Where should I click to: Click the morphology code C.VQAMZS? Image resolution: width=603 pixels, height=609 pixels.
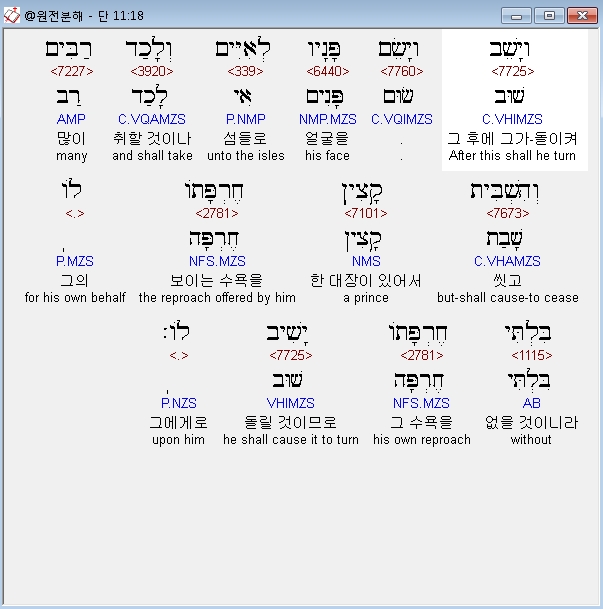click(152, 119)
